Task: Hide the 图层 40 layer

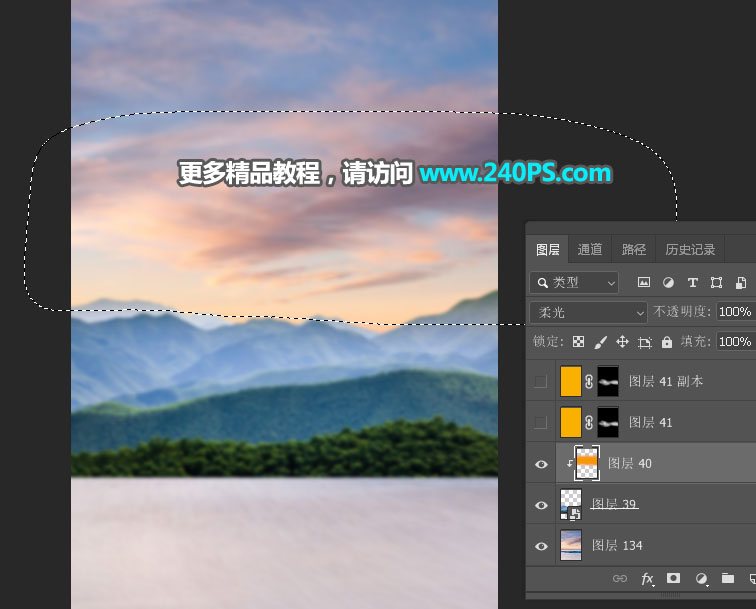Action: point(541,464)
